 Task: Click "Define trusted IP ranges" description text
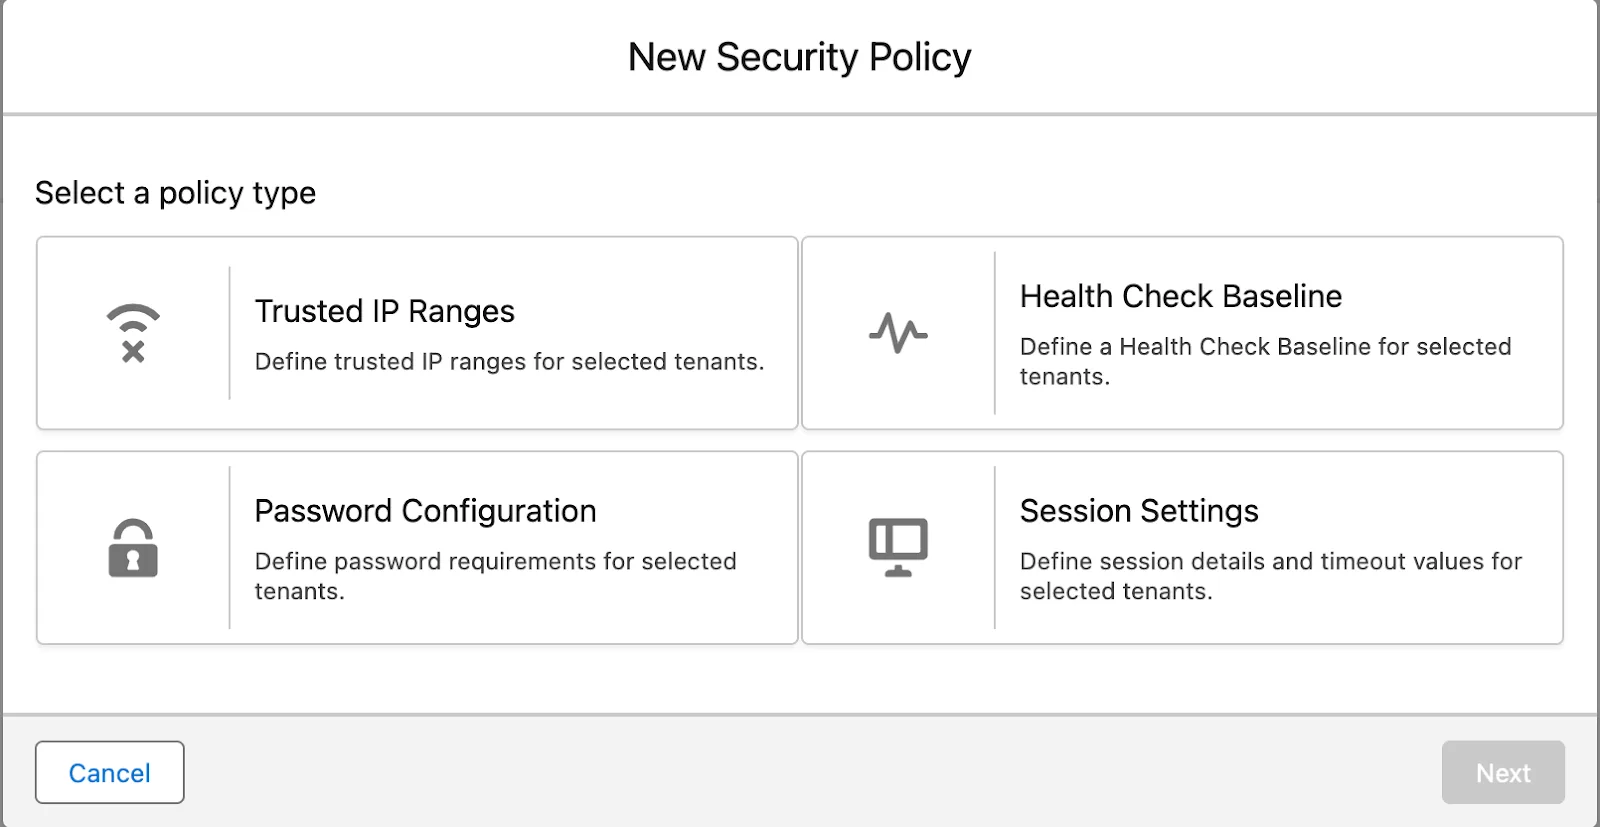pos(509,362)
